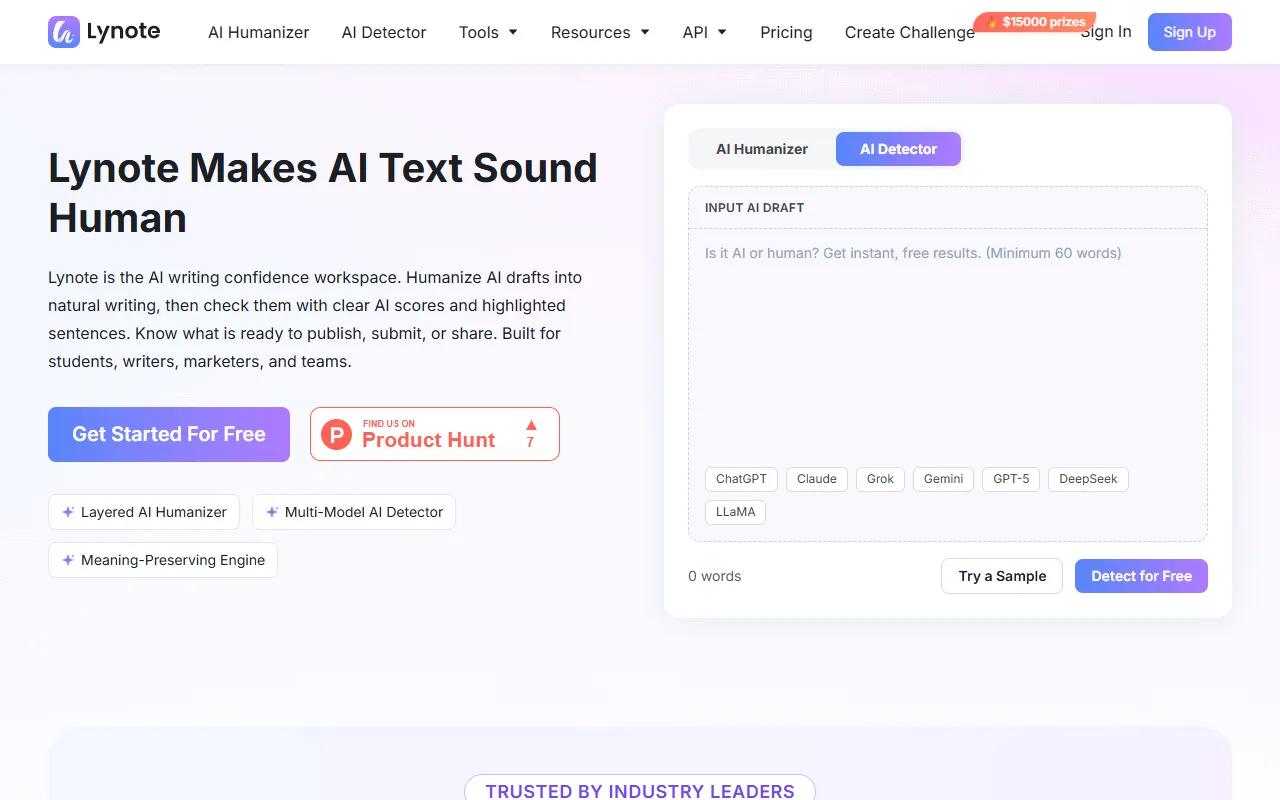Open AI Humanizer in the top navigation
The image size is (1280, 800).
click(259, 32)
